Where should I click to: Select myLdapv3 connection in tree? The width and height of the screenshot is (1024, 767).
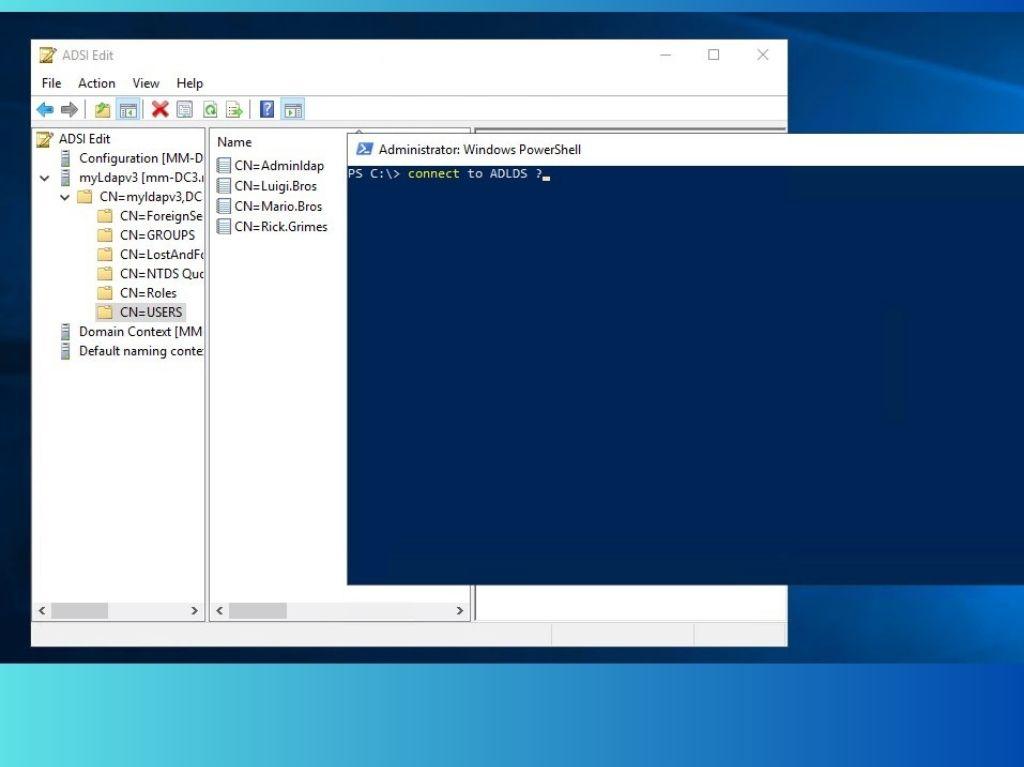141,178
